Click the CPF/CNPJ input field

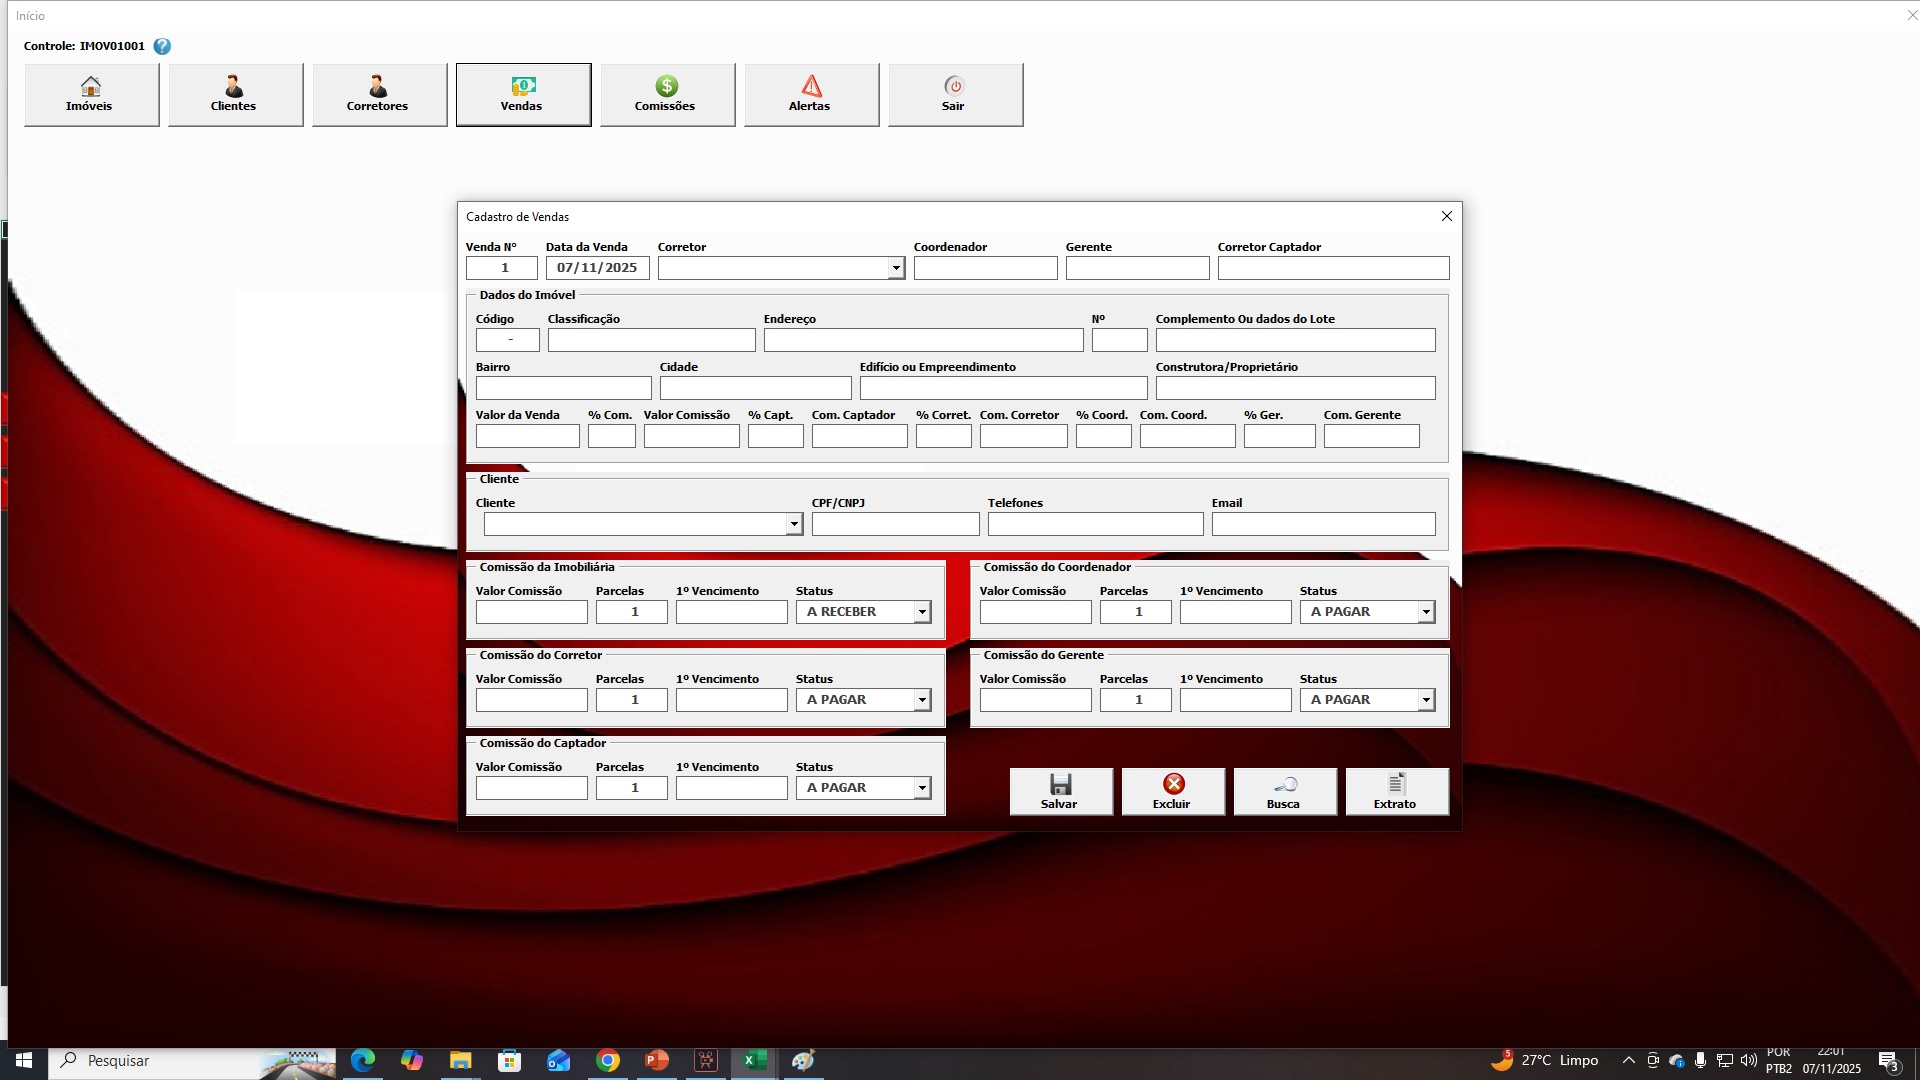pyautogui.click(x=895, y=524)
